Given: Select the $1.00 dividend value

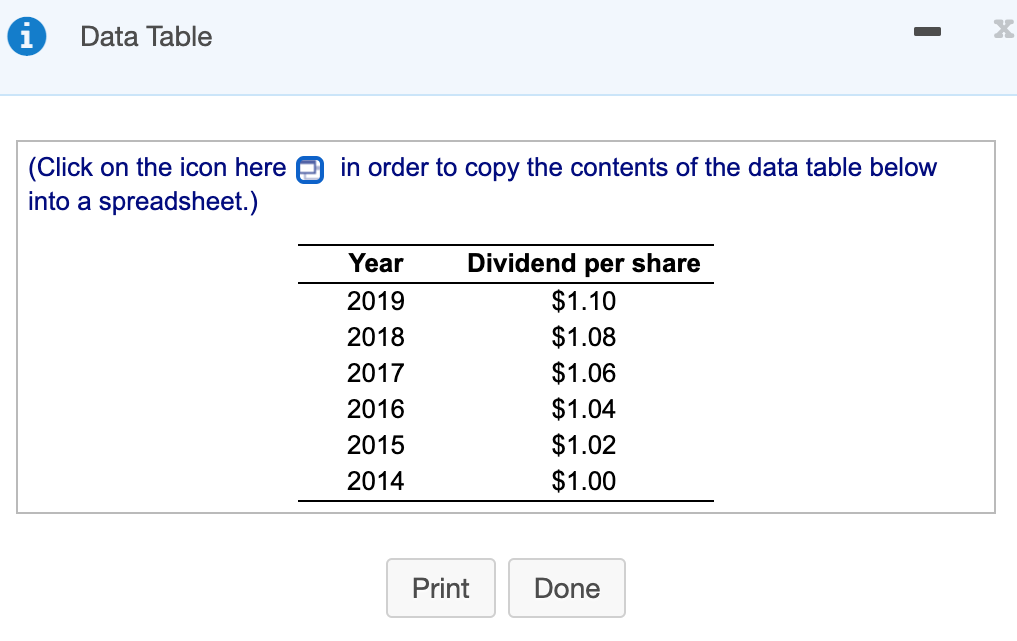Looking at the screenshot, I should click(584, 481).
